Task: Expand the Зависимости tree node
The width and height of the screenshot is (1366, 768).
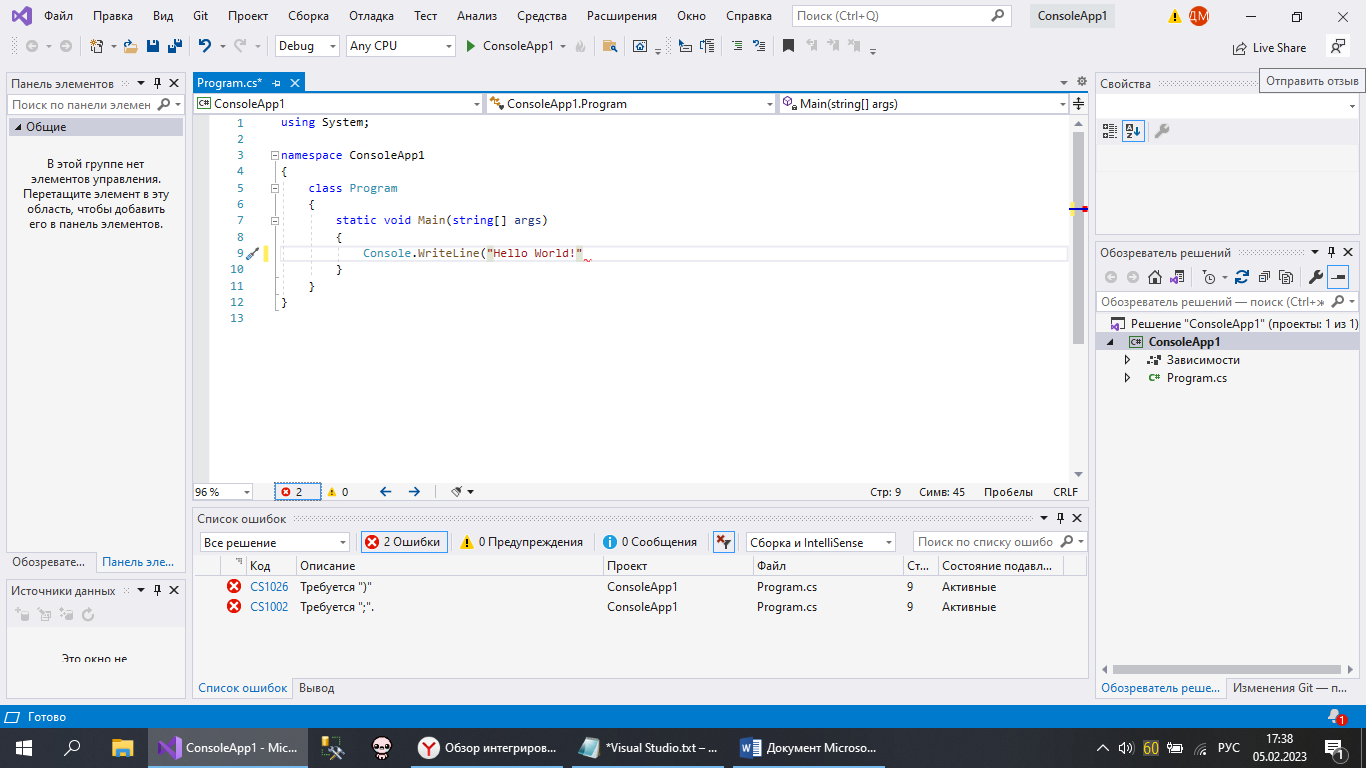Action: [x=1127, y=360]
